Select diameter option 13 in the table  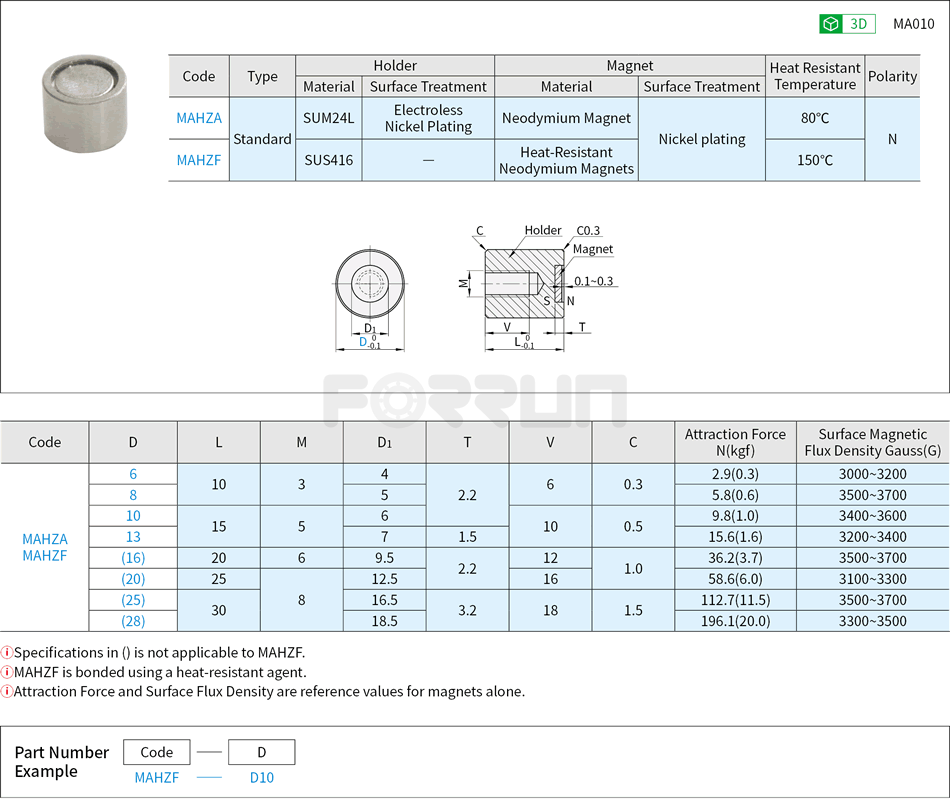coord(133,537)
